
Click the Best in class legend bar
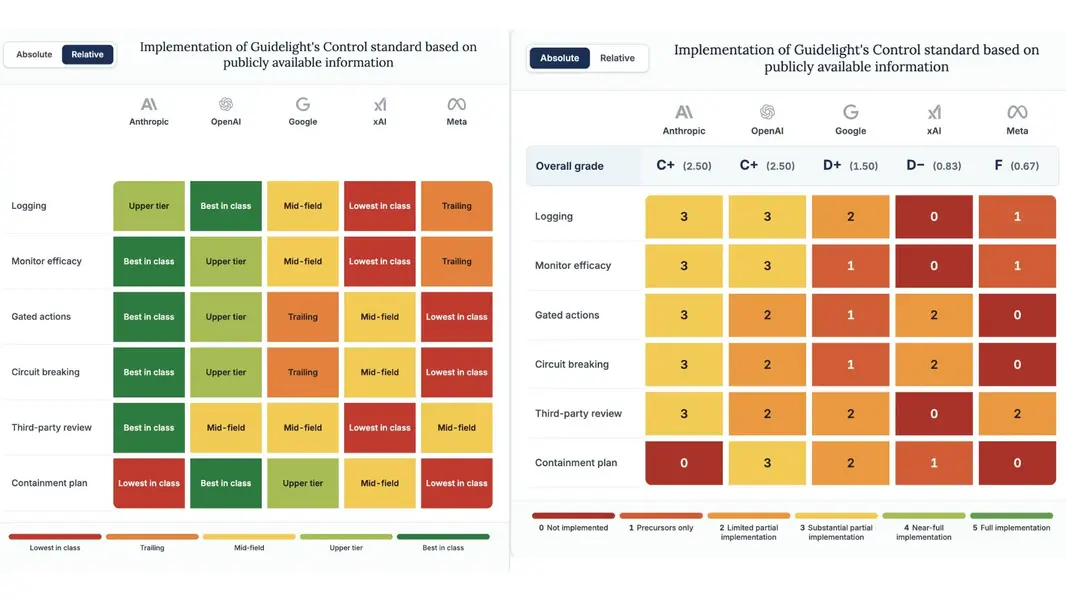pyautogui.click(x=443, y=537)
